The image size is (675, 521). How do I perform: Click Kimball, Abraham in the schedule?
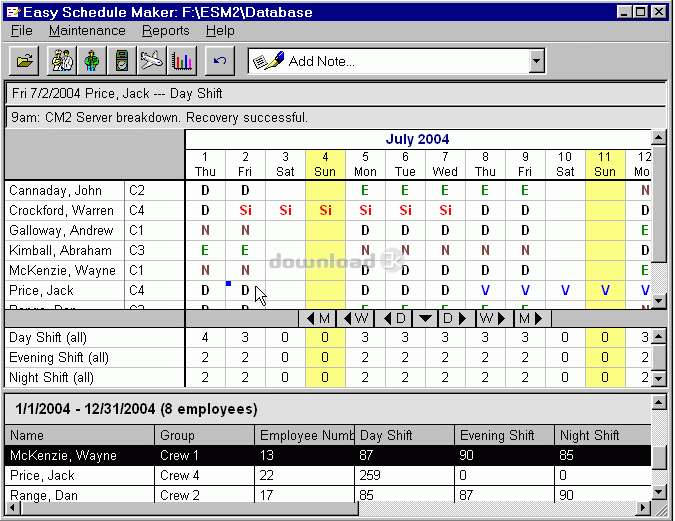pos(60,250)
